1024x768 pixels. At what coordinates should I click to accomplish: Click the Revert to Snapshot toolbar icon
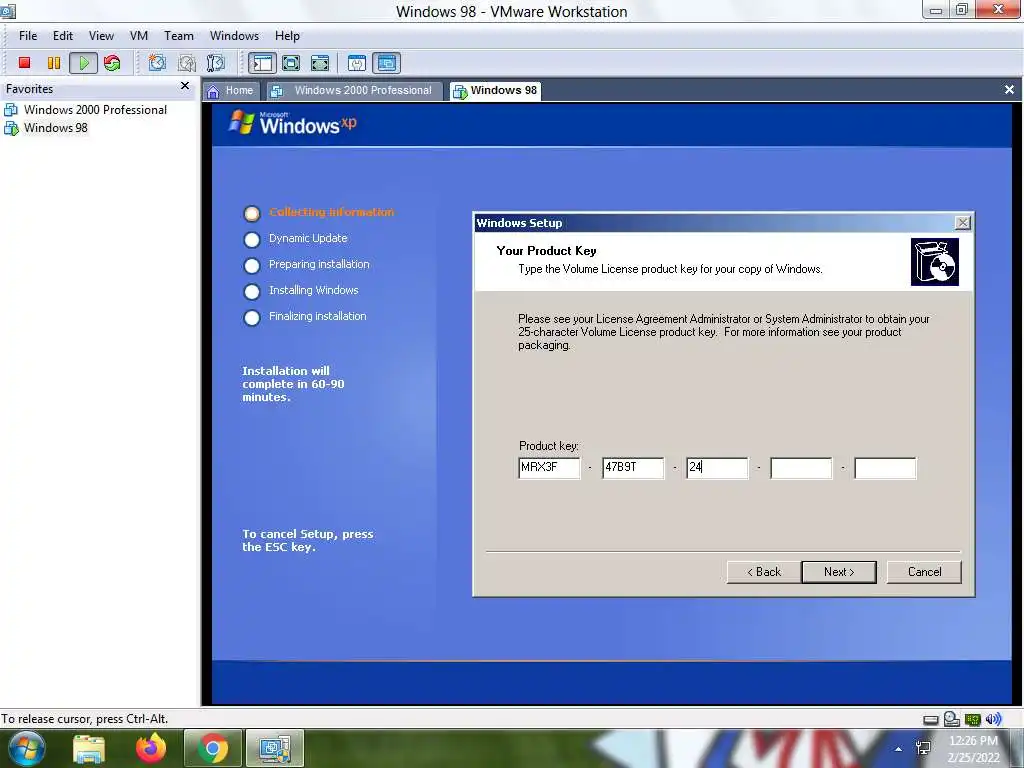[187, 63]
